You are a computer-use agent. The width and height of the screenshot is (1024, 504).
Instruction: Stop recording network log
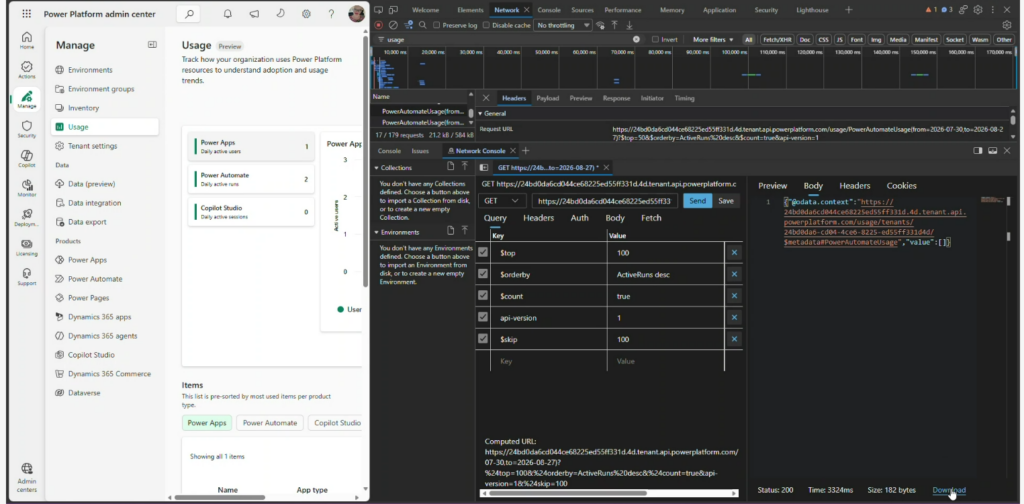tap(378, 25)
